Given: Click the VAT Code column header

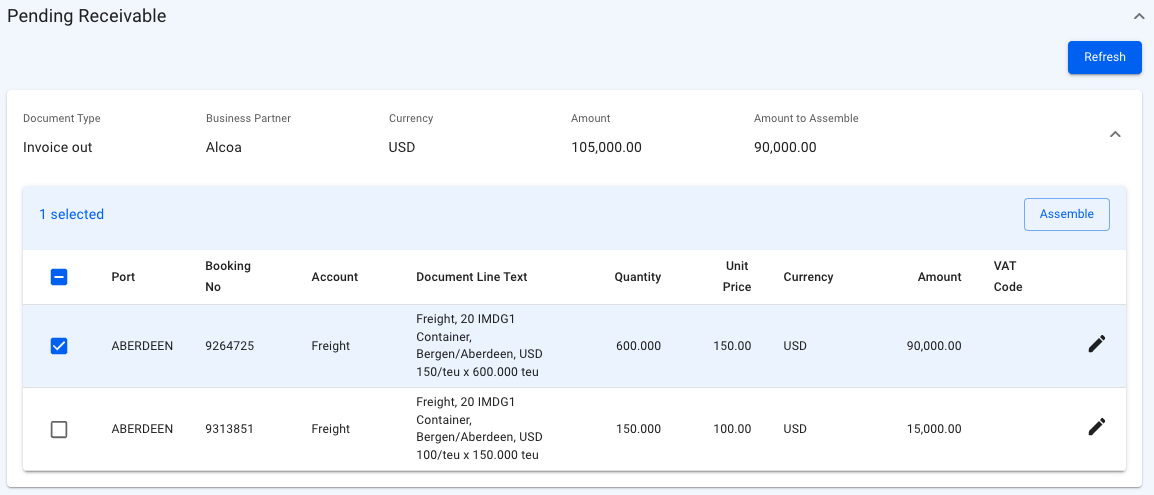Looking at the screenshot, I should click(x=1007, y=277).
